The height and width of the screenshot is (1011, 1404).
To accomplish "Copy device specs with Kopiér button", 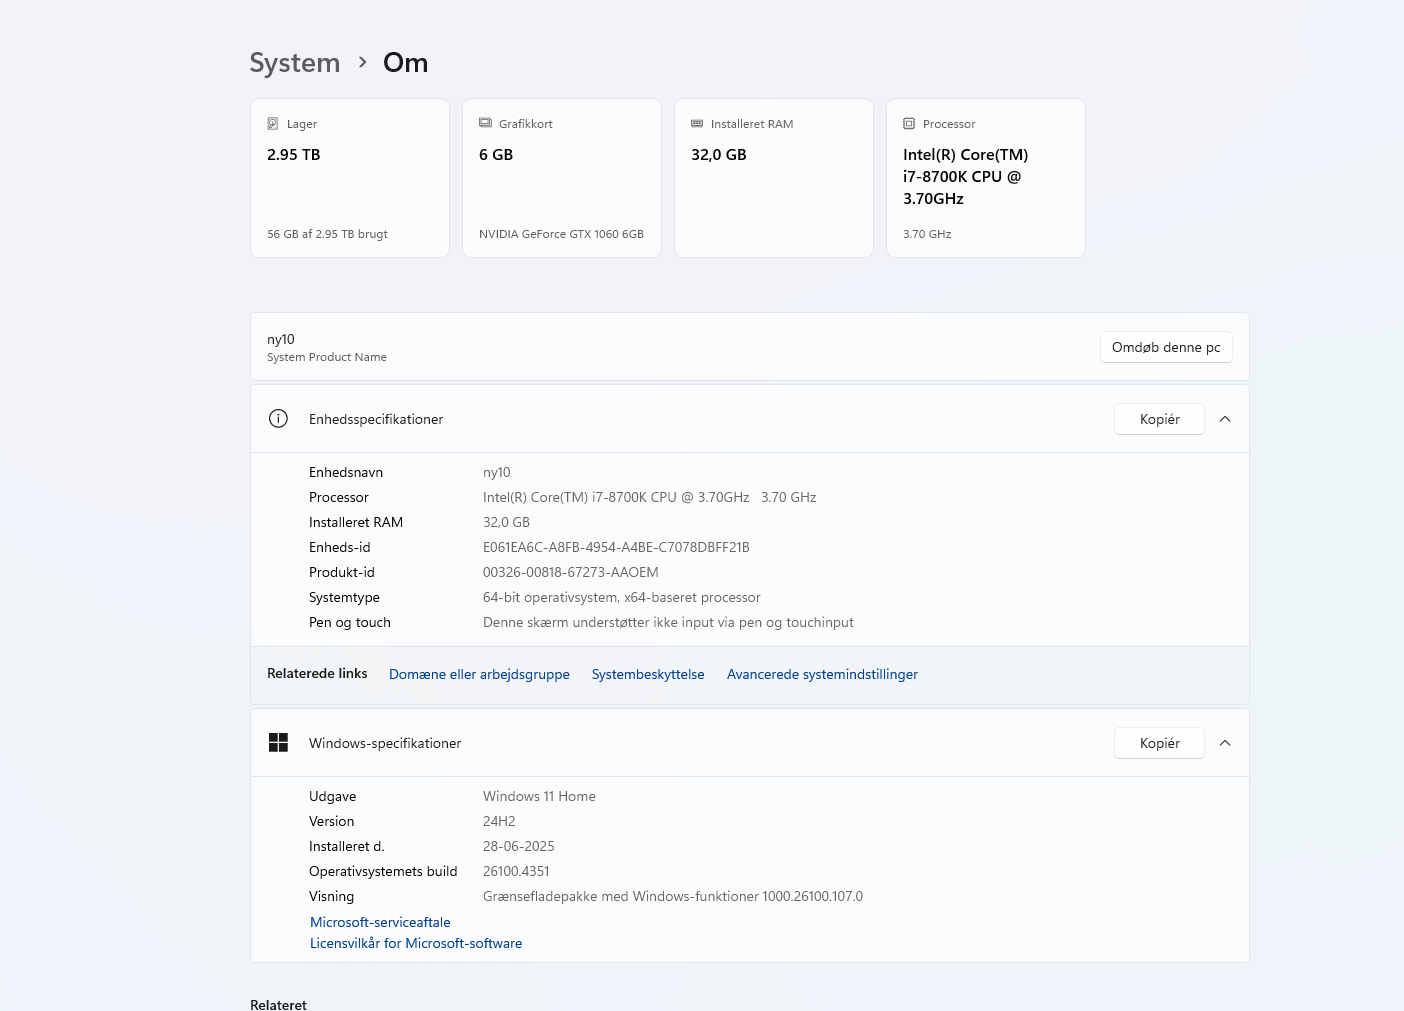I will [x=1159, y=419].
